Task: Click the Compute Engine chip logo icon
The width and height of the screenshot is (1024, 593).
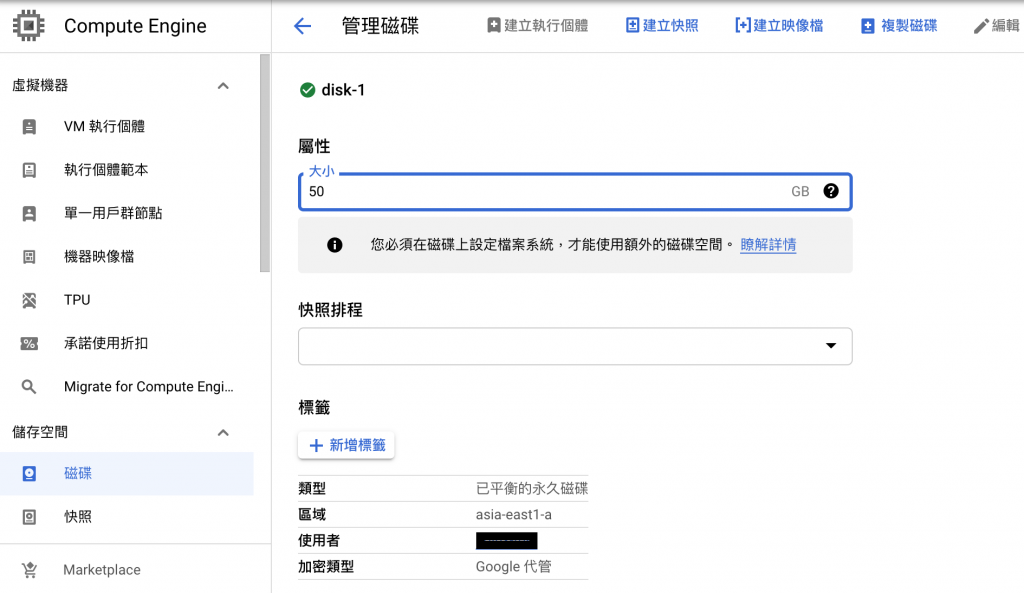Action: (29, 25)
